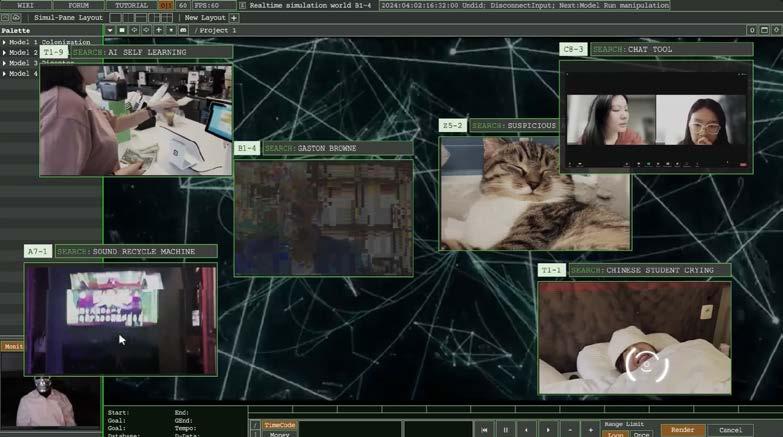
Task: Click the AI SELF LEARNING search field
Action: 152,52
